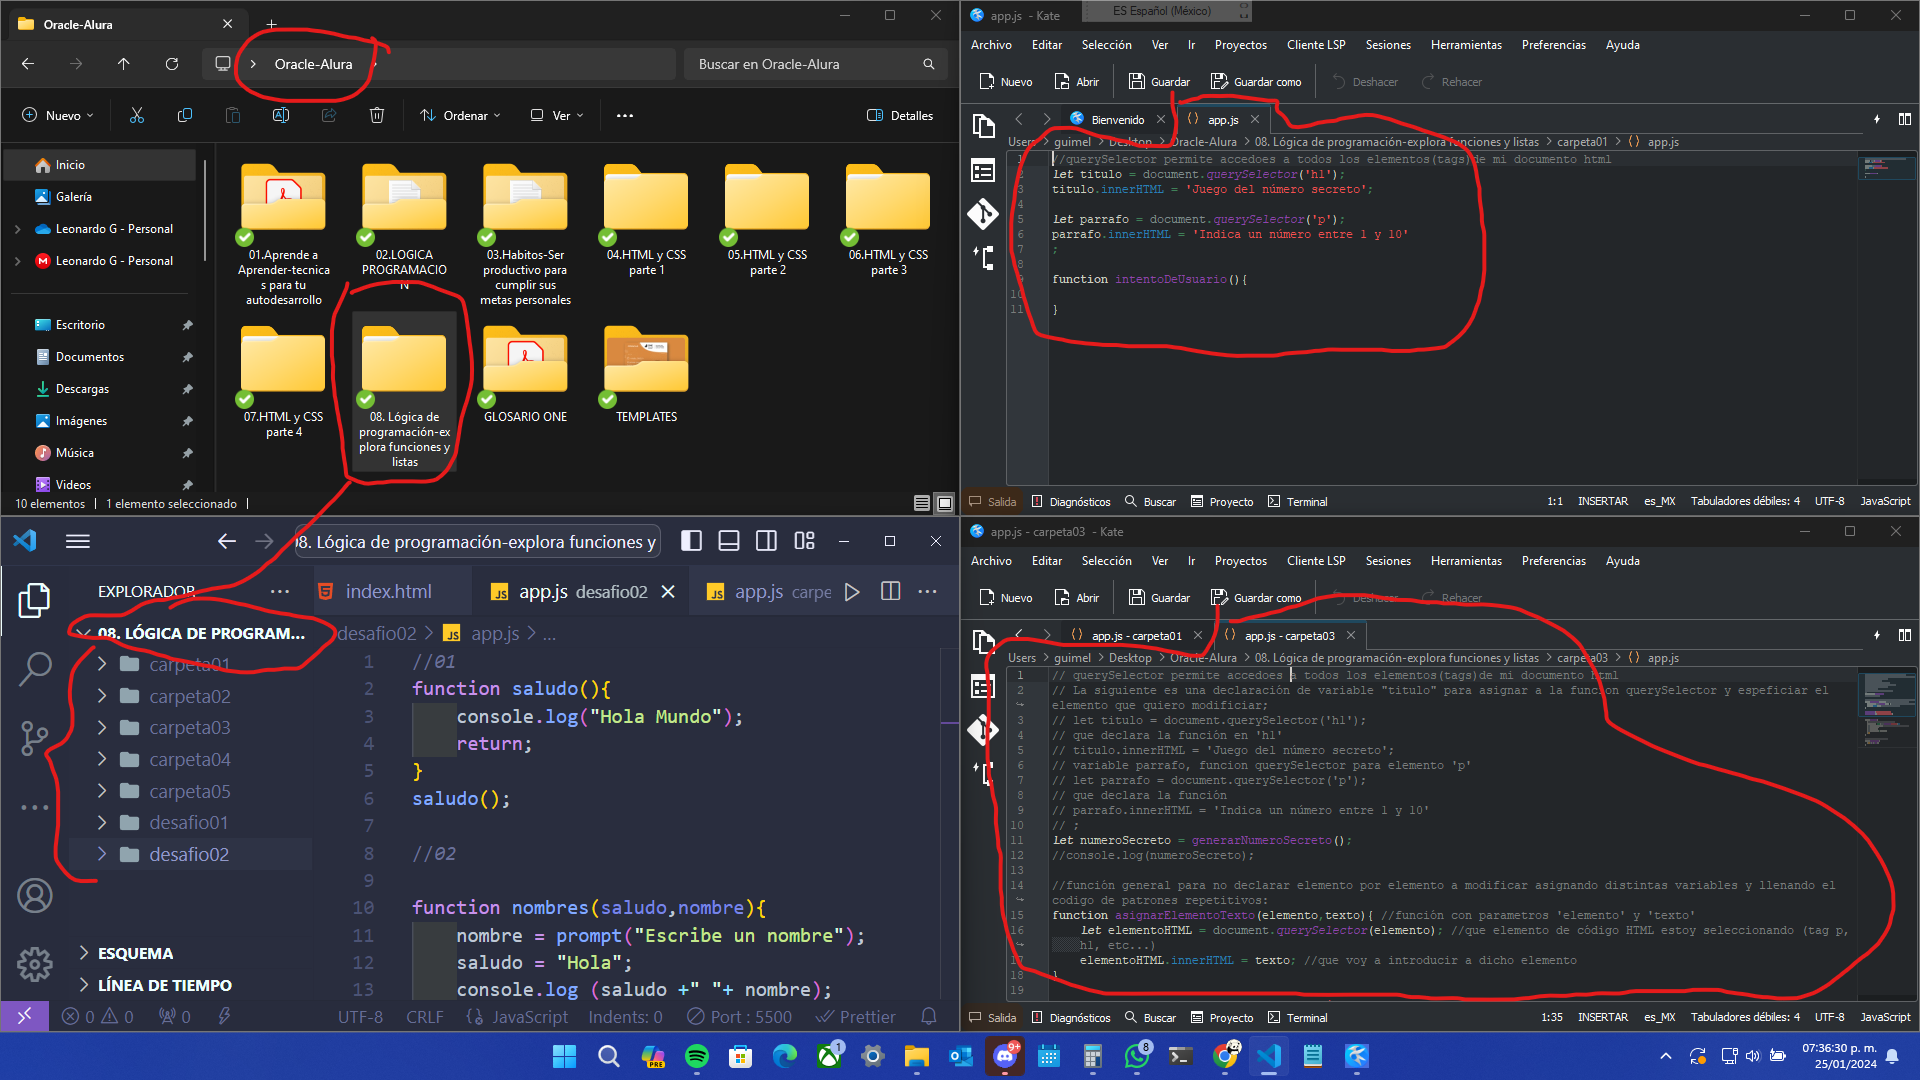Open the Herramientas menu in bottom Kate window
Screen dimensions: 1920x1080
tap(1466, 561)
